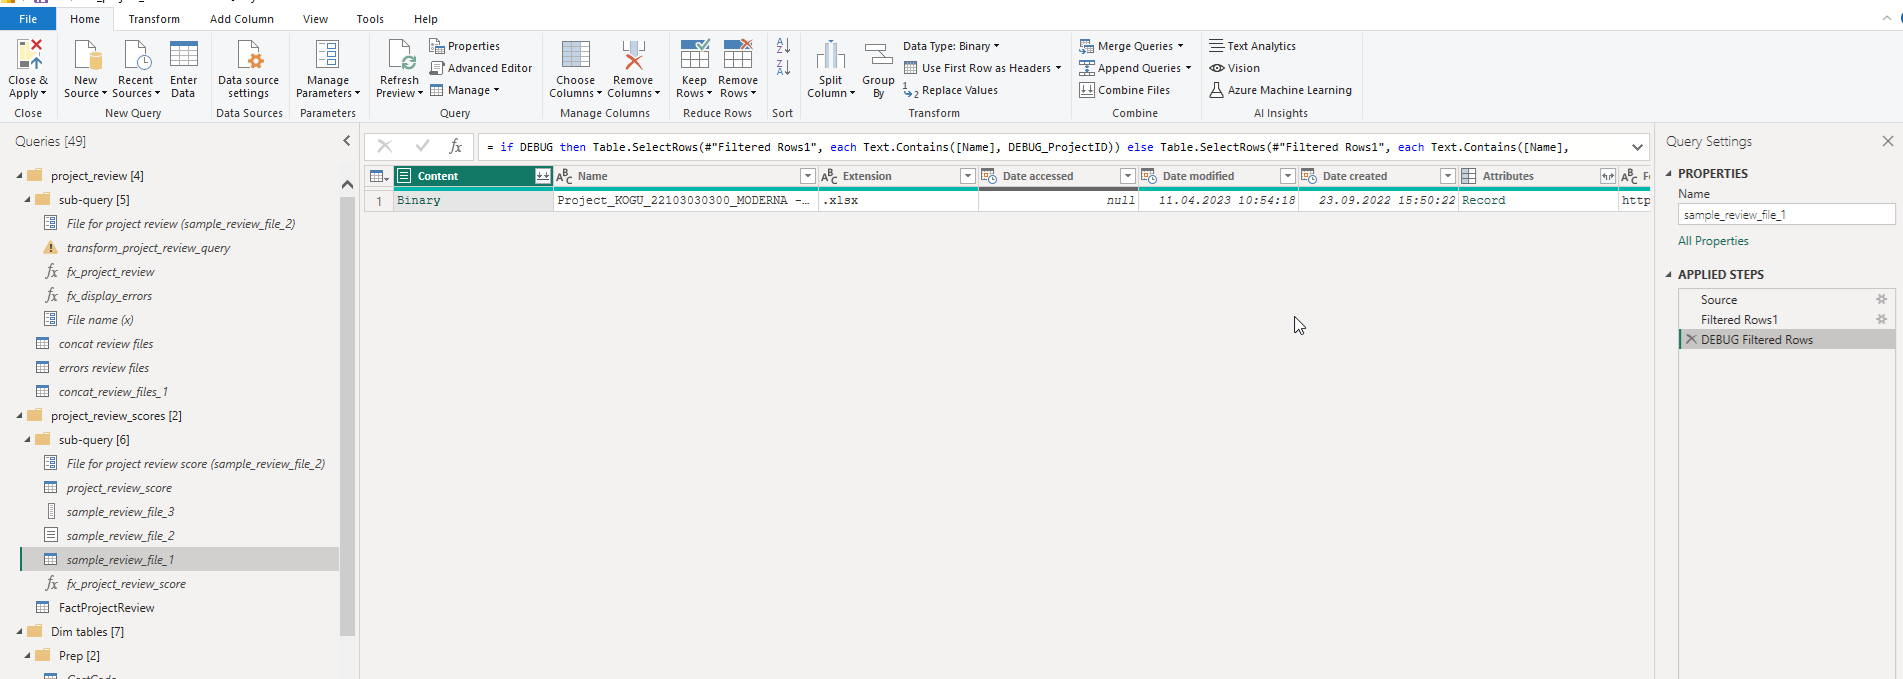The height and width of the screenshot is (679, 1903).
Task: Click the All Properties link
Action: (x=1713, y=241)
